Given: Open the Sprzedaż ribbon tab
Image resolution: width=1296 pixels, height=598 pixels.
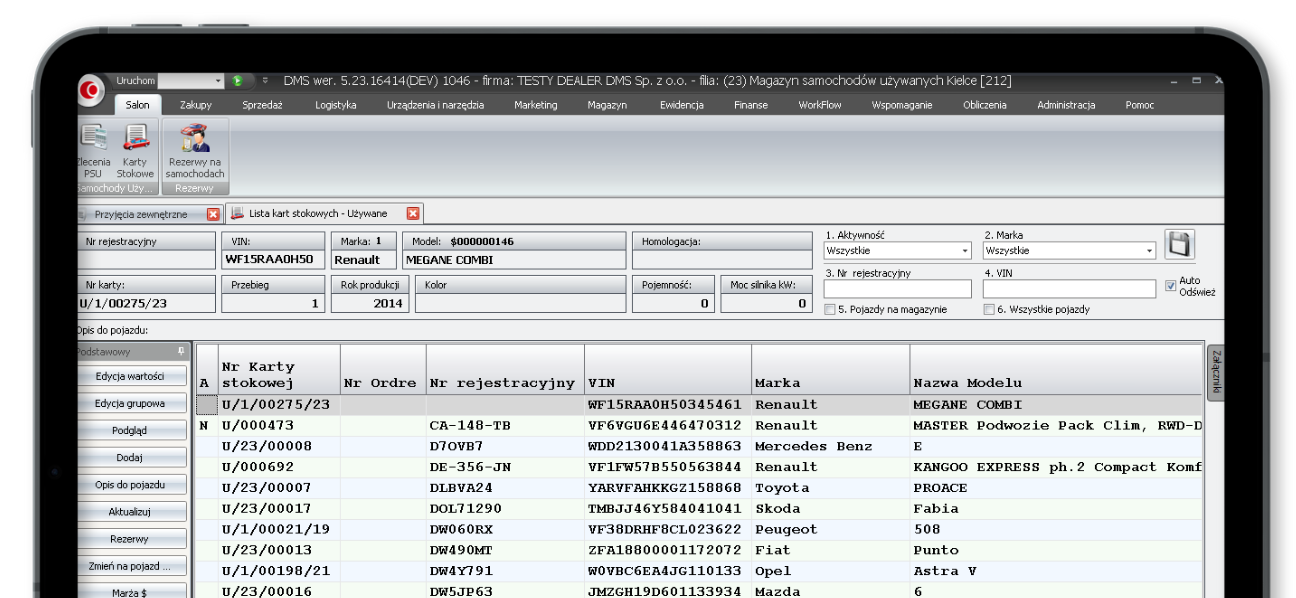Looking at the screenshot, I should click(262, 105).
